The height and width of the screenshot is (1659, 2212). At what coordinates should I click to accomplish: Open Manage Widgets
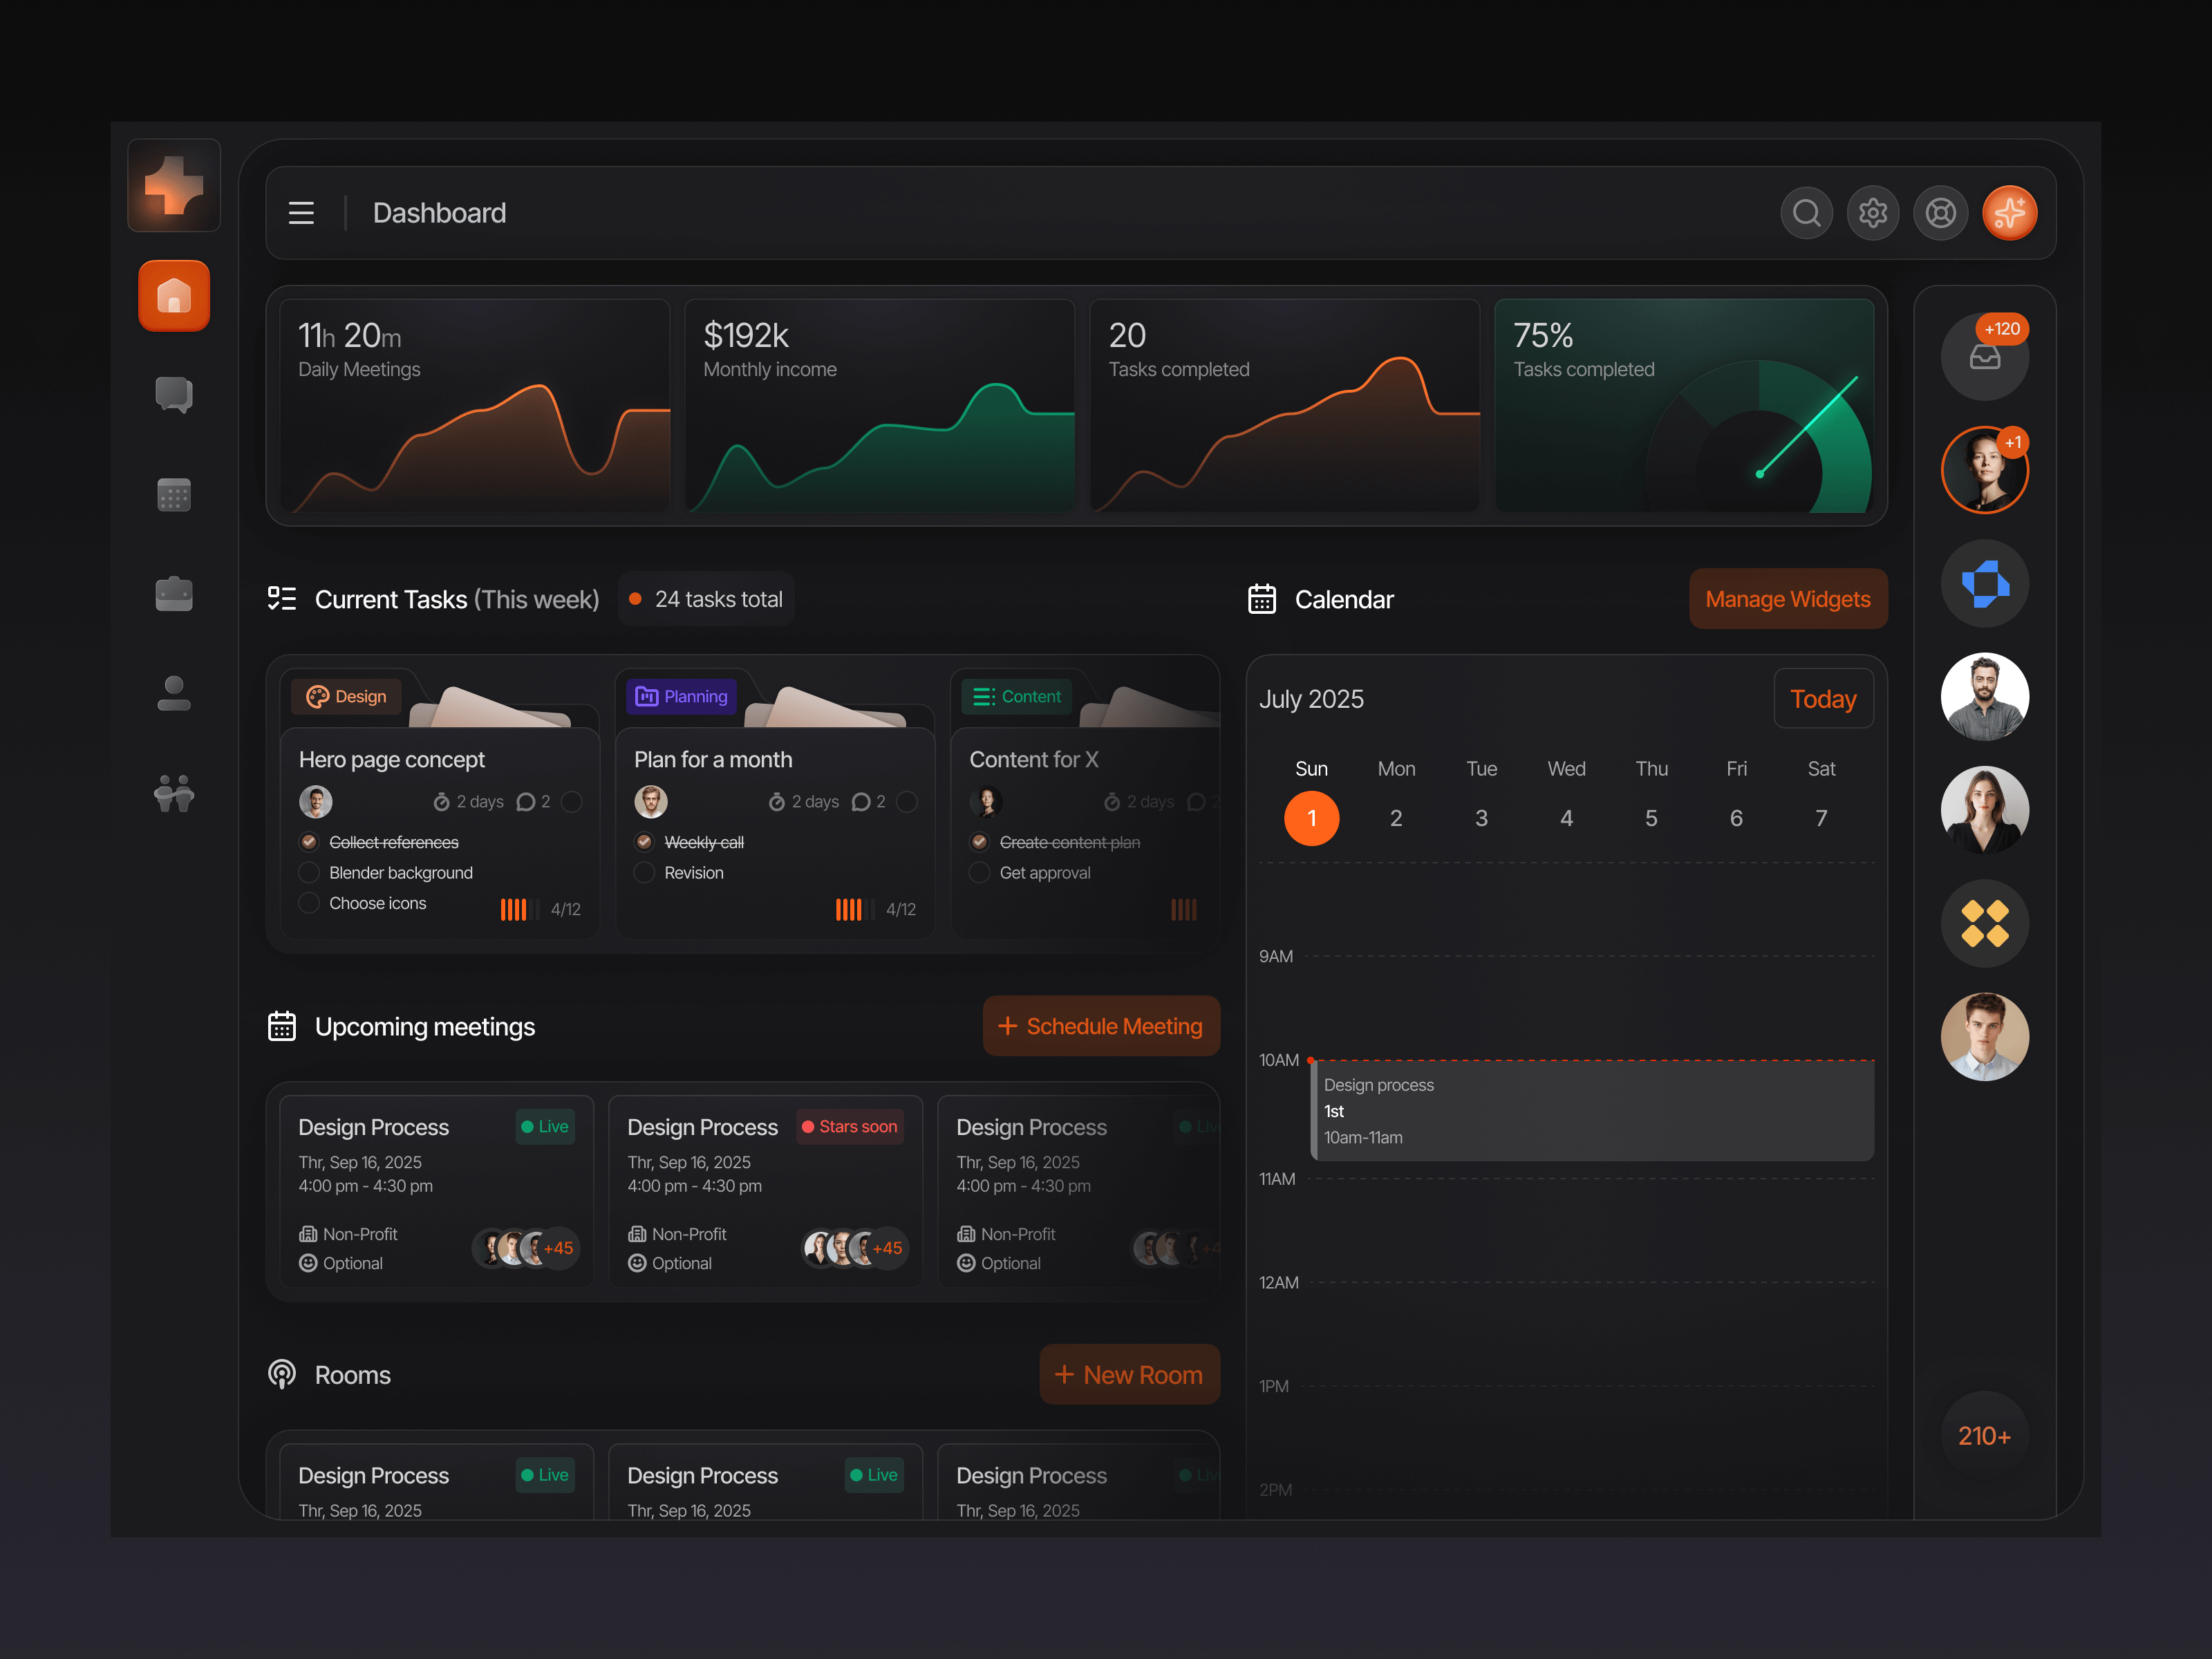(1787, 598)
